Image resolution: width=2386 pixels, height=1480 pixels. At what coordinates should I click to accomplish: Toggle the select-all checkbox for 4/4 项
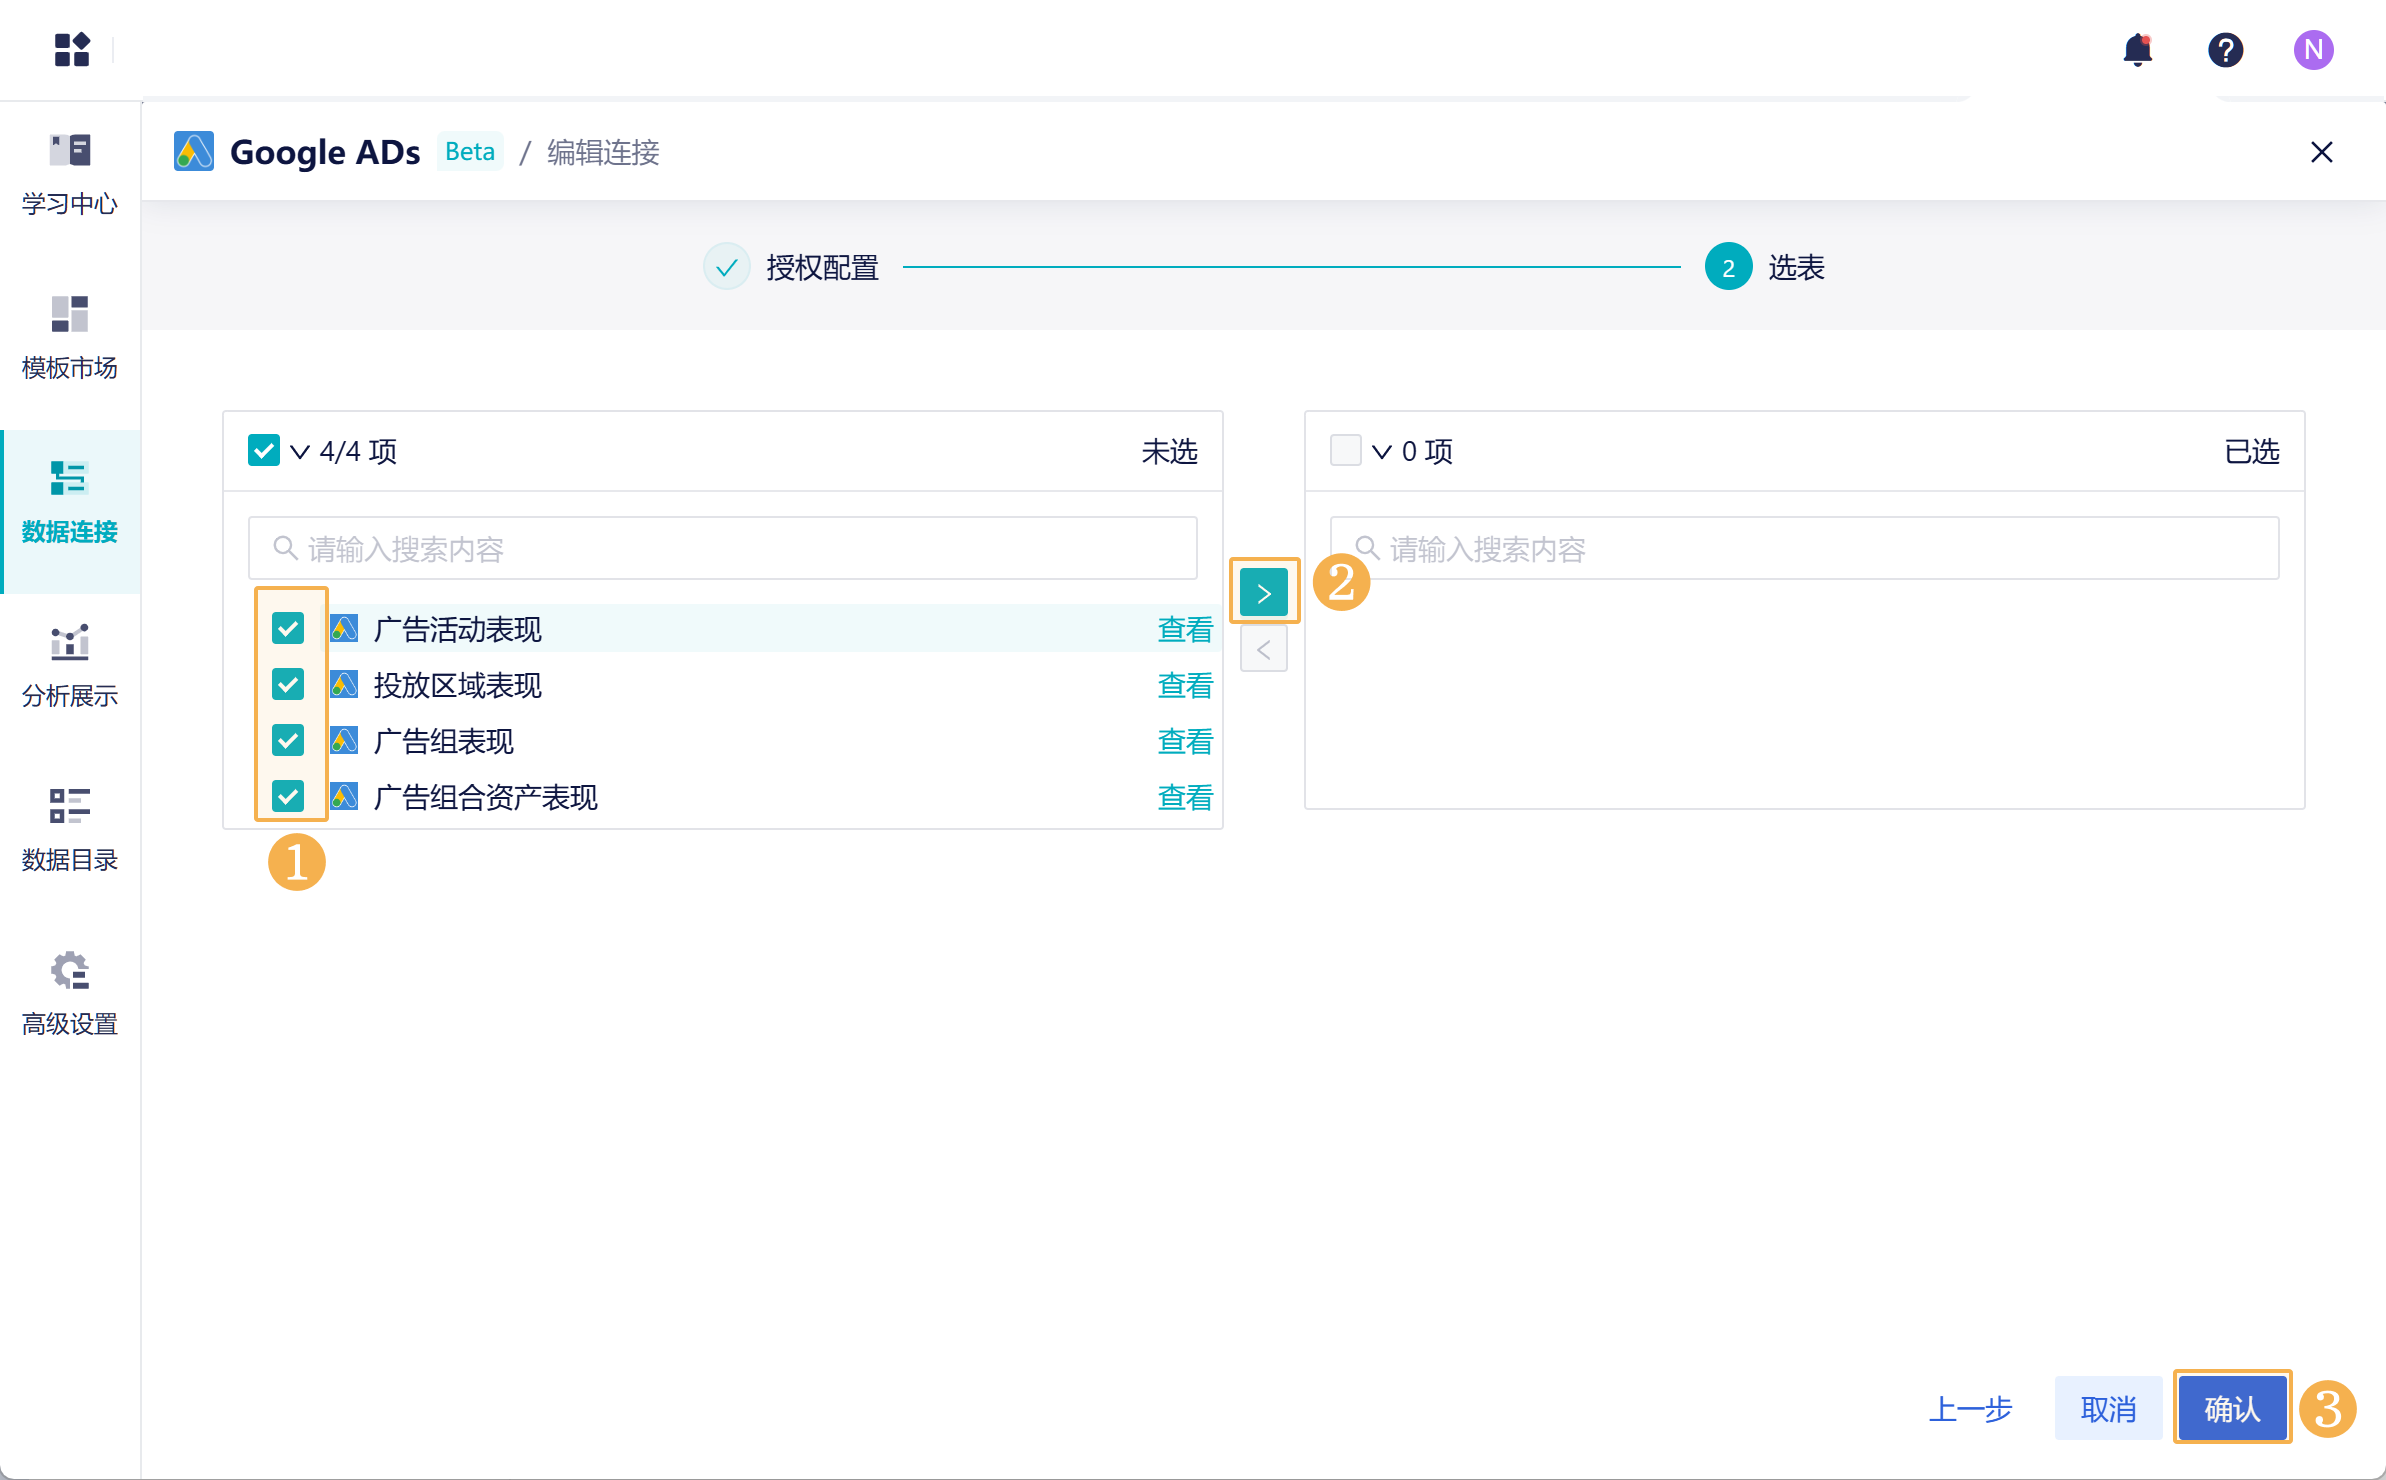pos(264,450)
